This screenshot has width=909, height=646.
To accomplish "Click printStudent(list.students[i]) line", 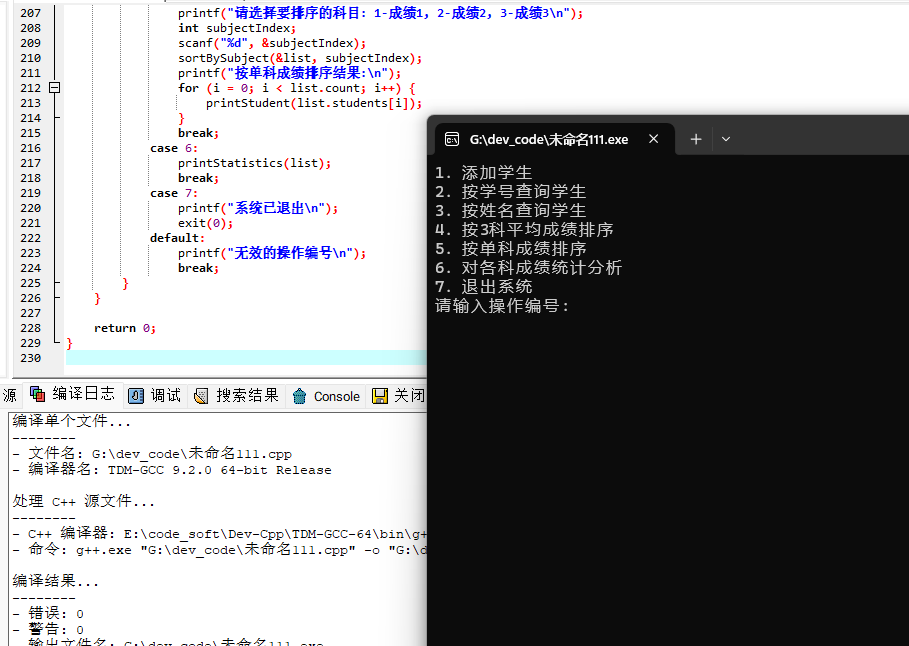I will (x=314, y=103).
